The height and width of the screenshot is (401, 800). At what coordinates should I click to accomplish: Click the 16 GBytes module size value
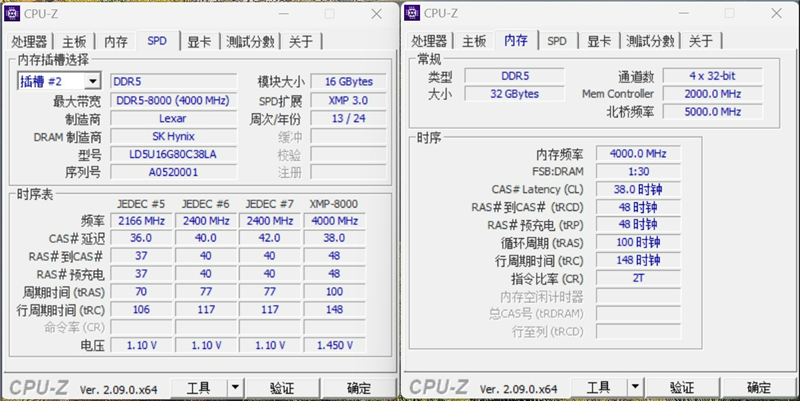pyautogui.click(x=348, y=82)
